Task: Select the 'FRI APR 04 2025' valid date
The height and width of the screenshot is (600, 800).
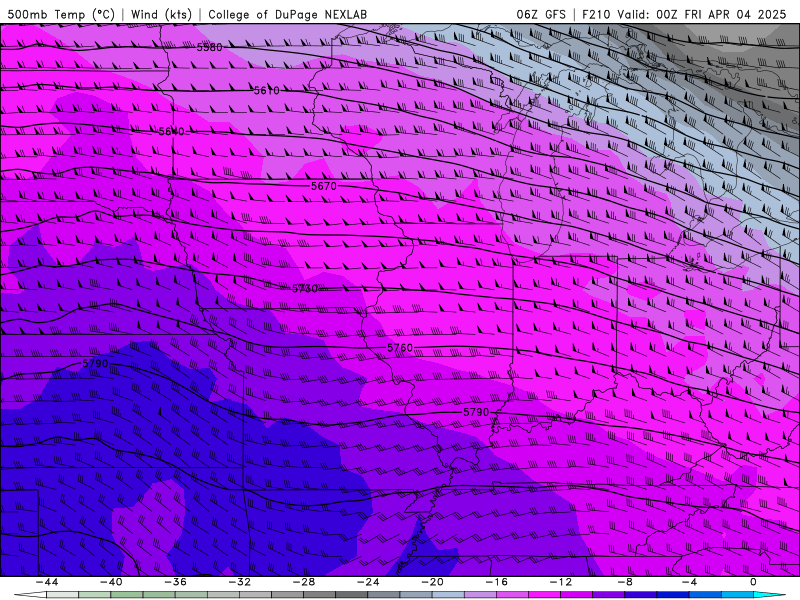Action: coord(735,14)
